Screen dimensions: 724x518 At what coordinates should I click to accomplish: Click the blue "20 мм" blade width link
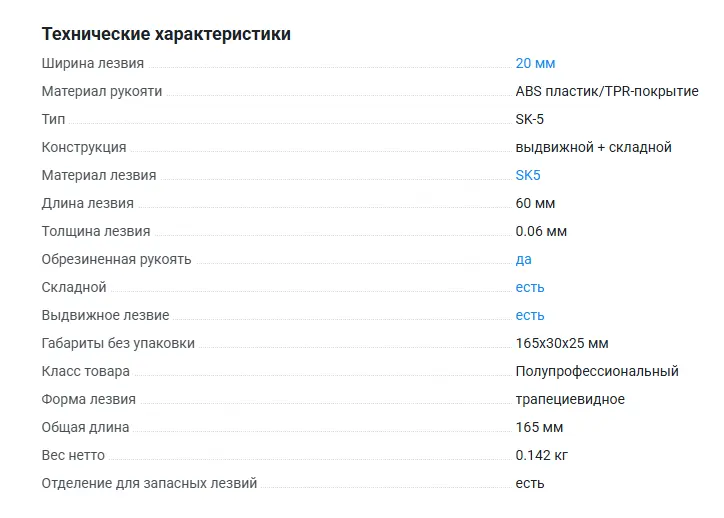click(535, 63)
